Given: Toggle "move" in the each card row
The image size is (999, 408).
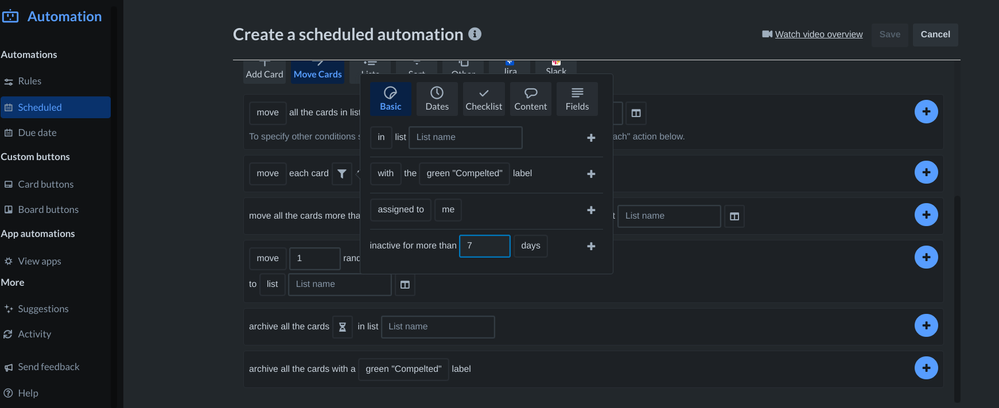Looking at the screenshot, I should click(x=268, y=173).
